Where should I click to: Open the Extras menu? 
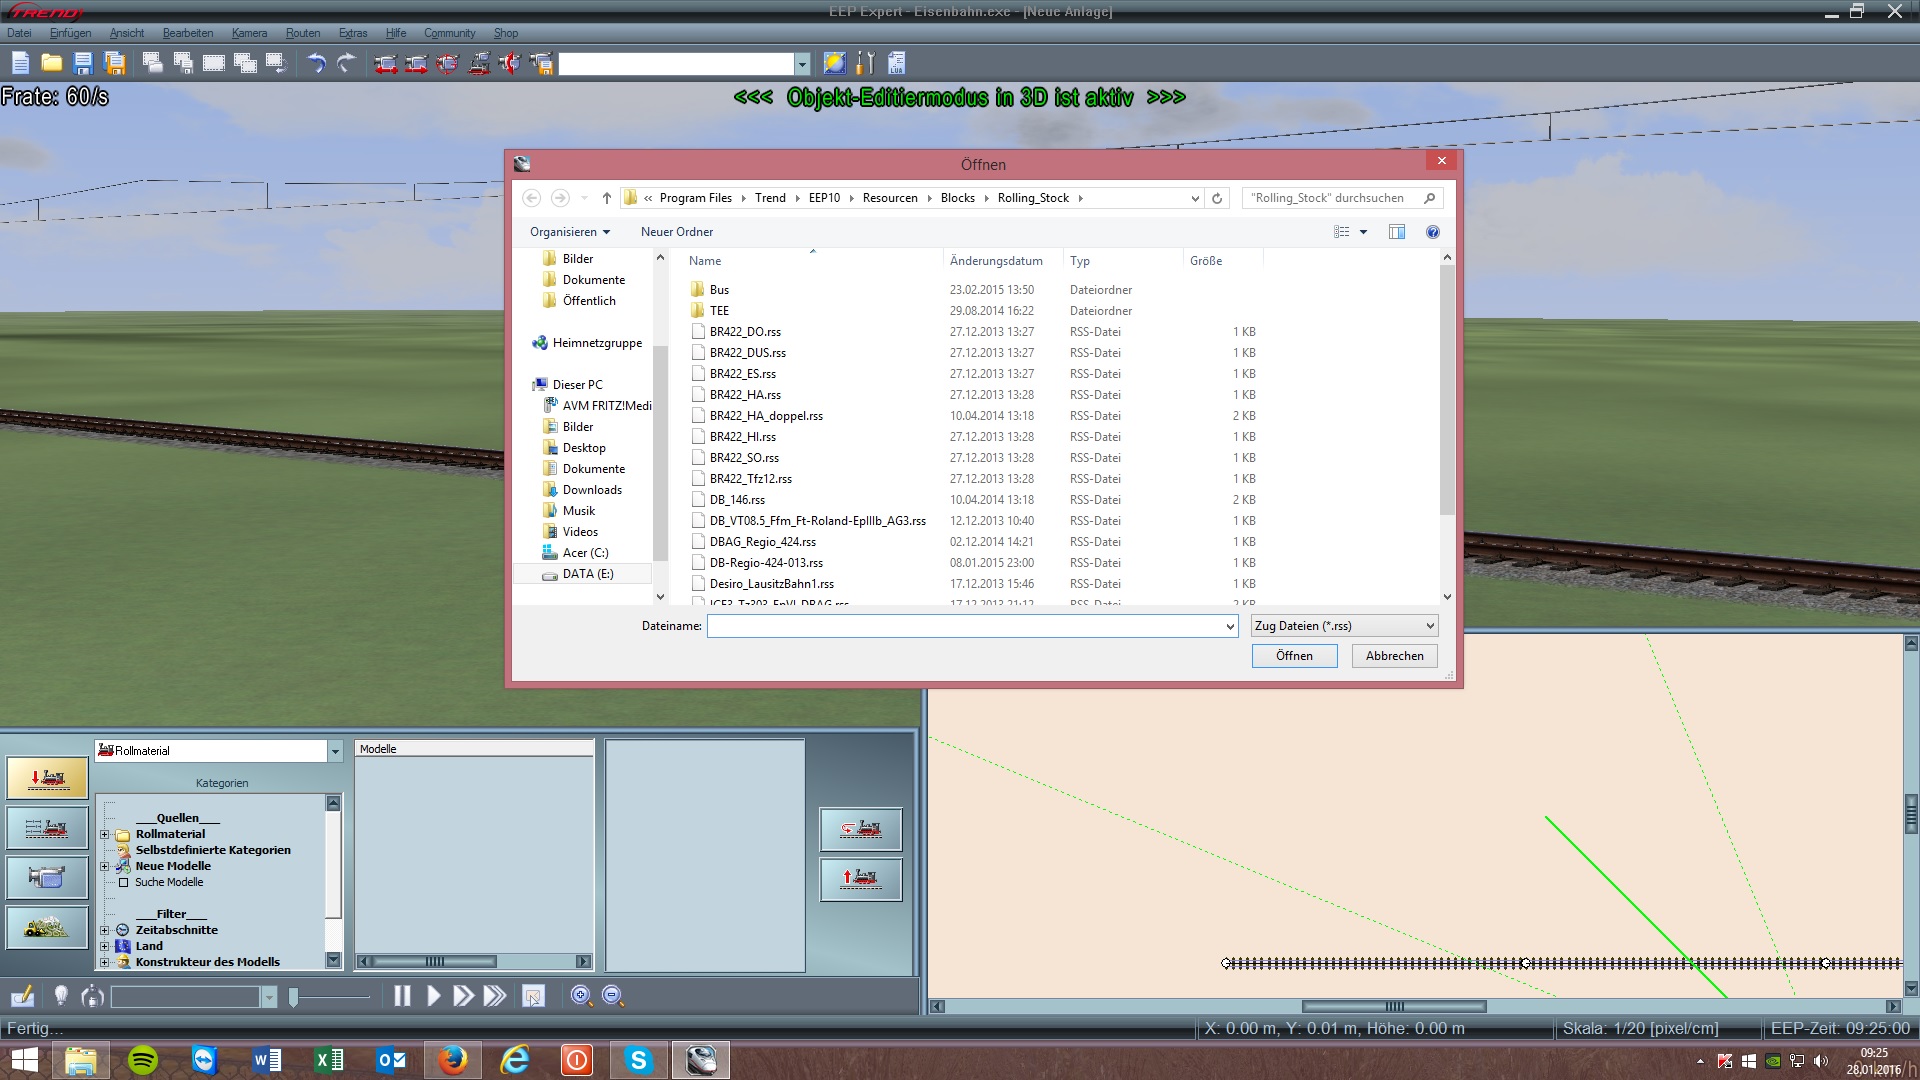click(352, 33)
